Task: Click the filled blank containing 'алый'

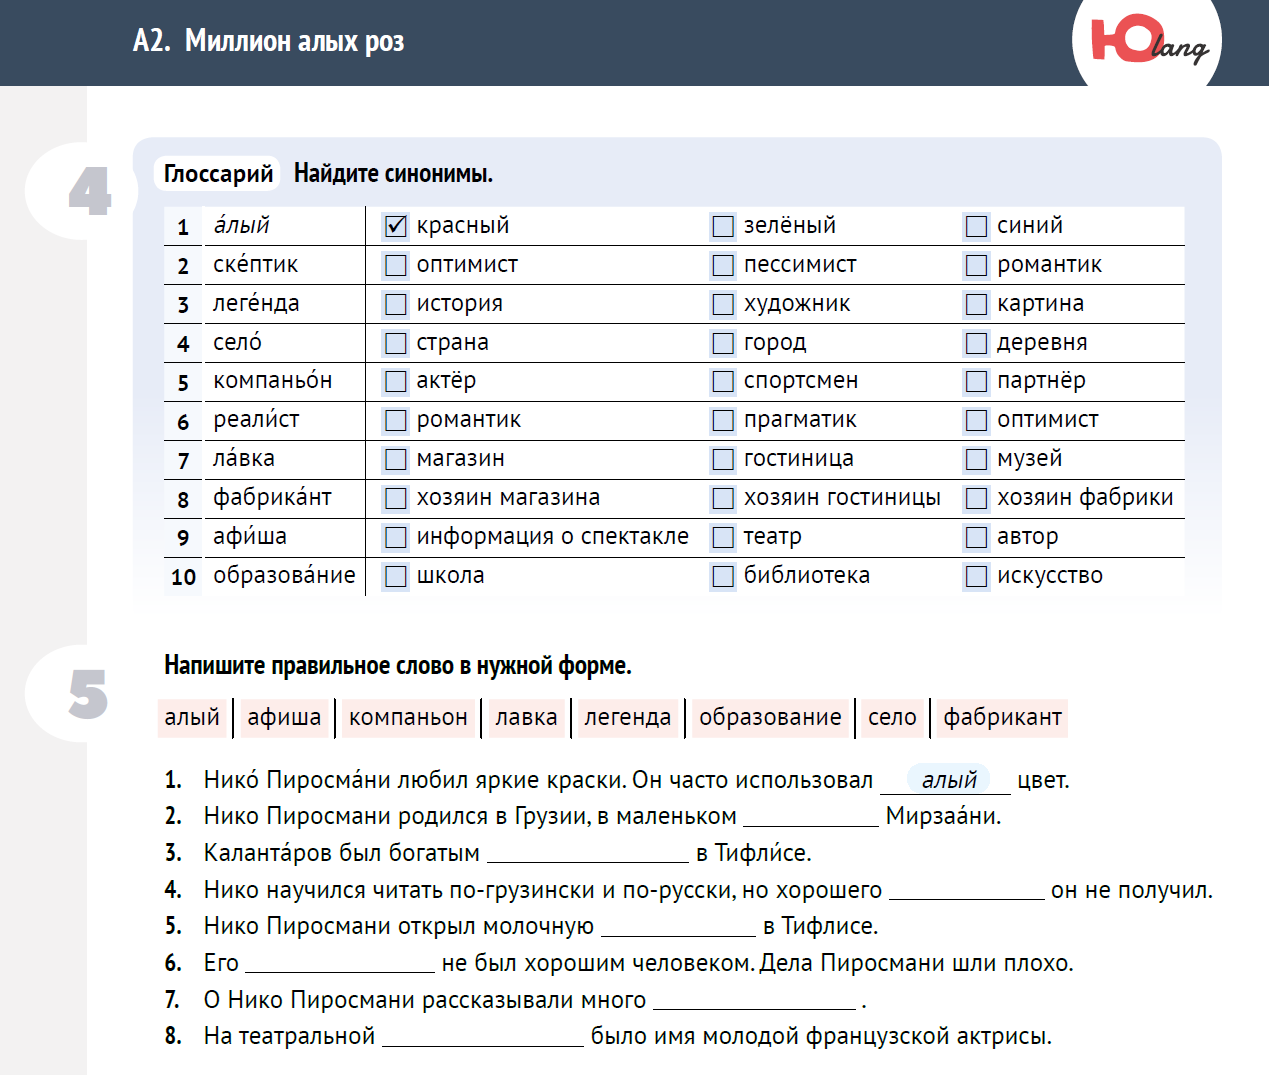Action: [946, 780]
